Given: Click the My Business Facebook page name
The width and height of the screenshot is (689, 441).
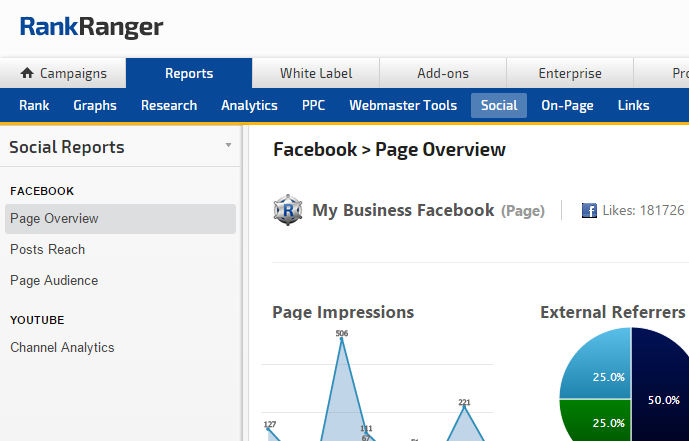Looking at the screenshot, I should coord(403,210).
